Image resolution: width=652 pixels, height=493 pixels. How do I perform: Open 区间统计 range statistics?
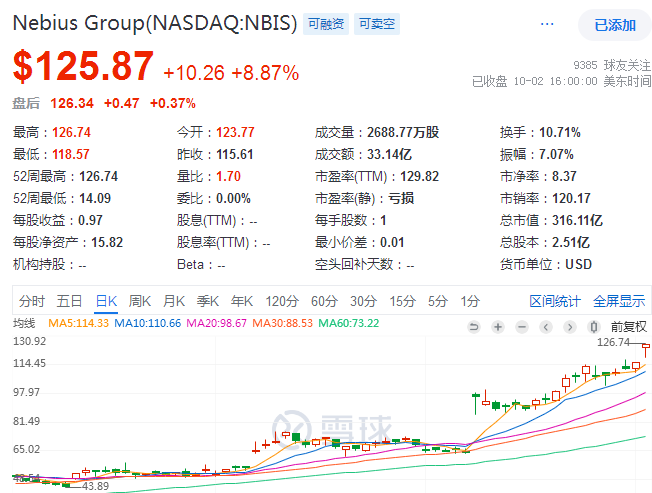[555, 301]
